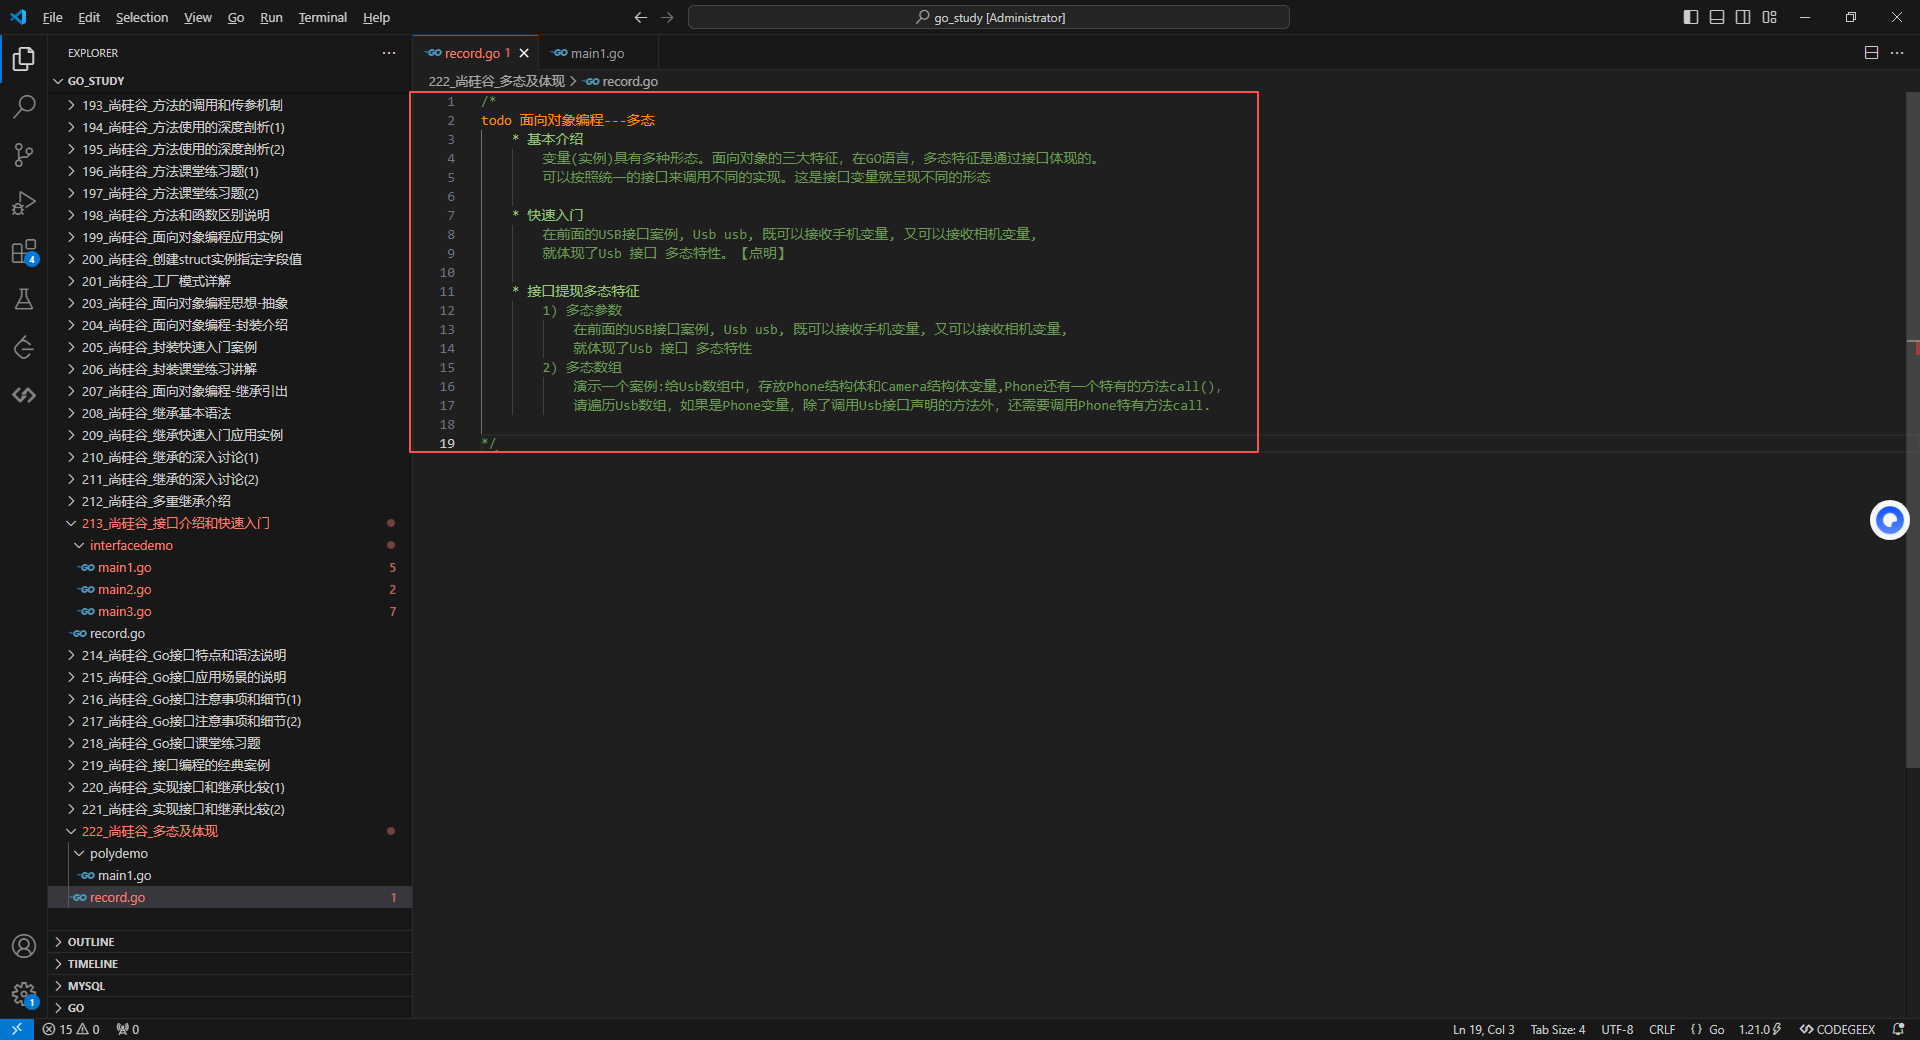
Task: Open Run and Debug view
Action: [24, 203]
